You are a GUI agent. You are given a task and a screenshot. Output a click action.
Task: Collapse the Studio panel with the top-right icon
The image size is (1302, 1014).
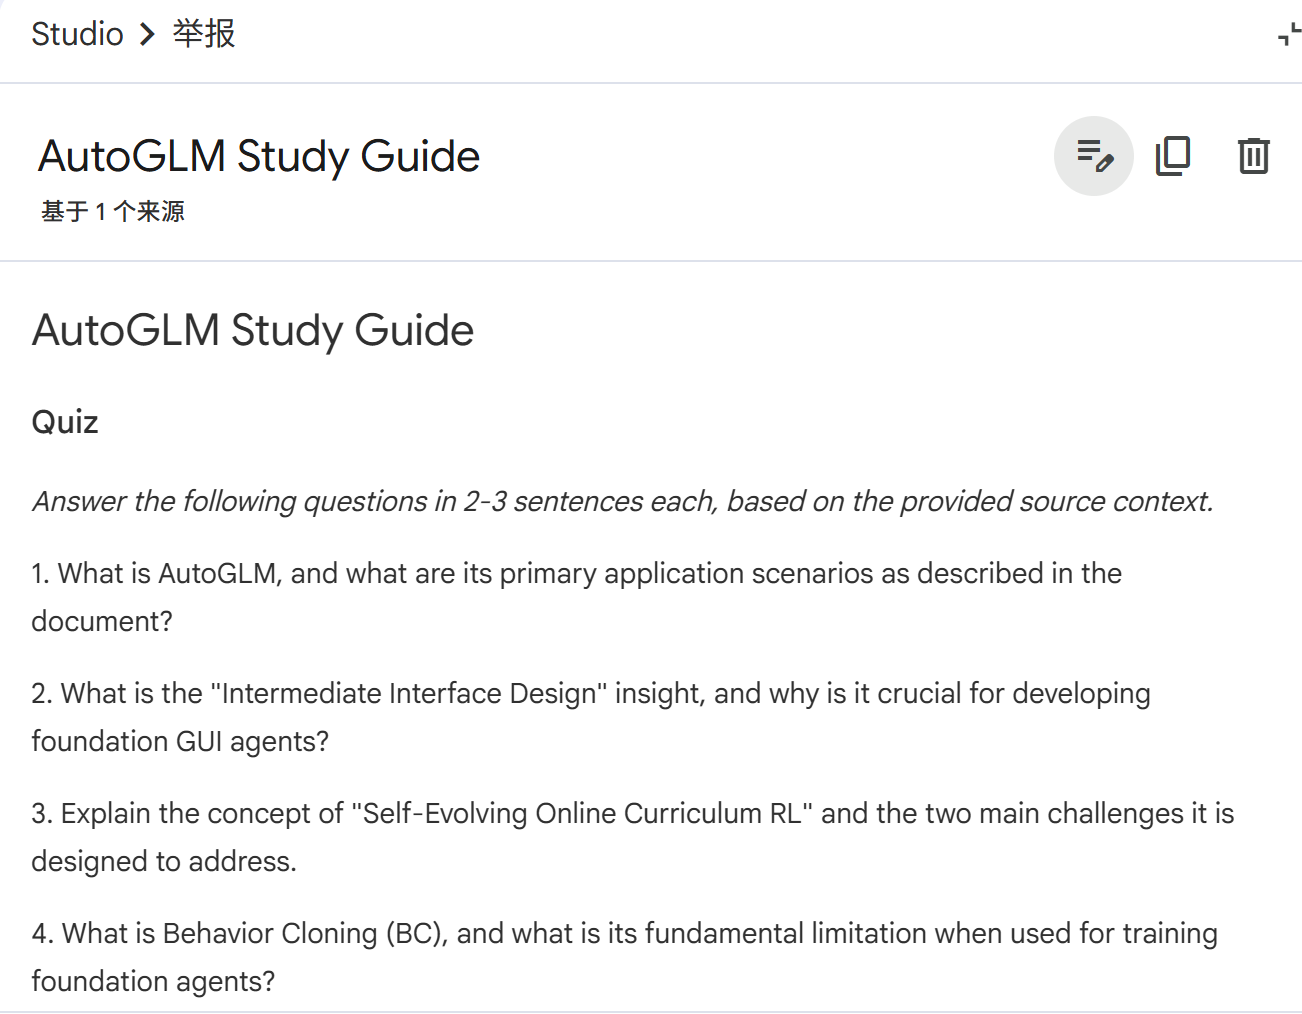pos(1290,34)
